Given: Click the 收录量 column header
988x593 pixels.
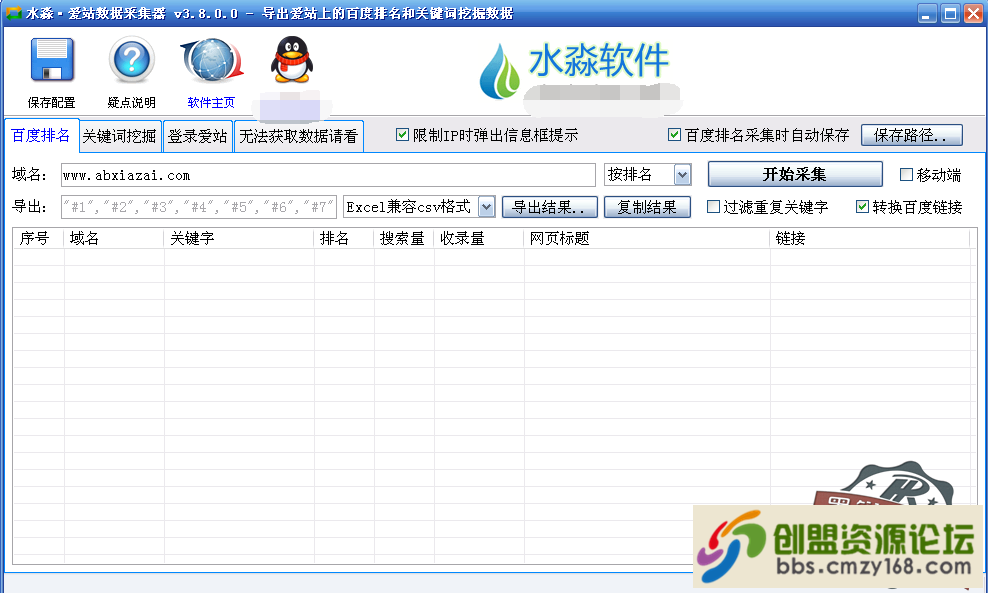Looking at the screenshot, I should click(x=479, y=238).
